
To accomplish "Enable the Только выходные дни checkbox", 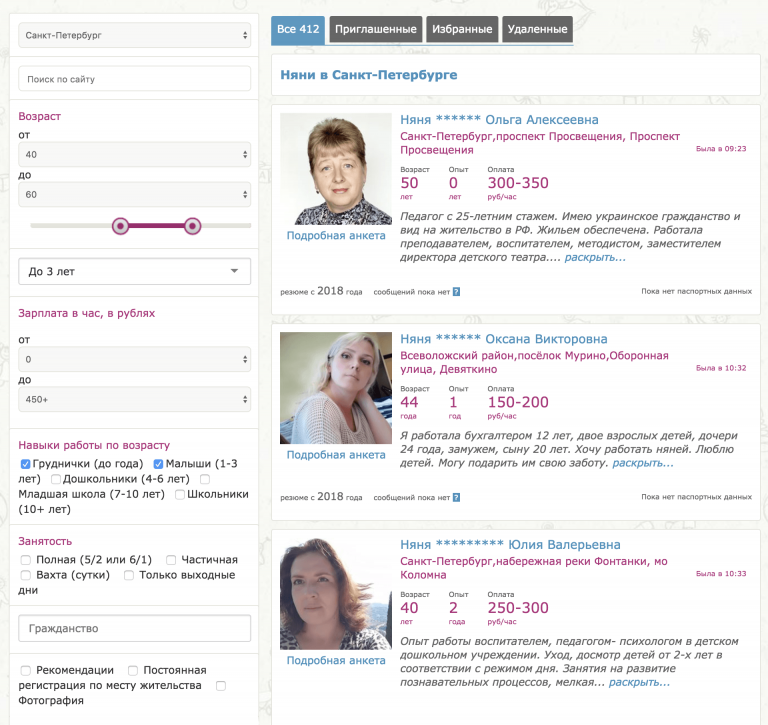I will click(129, 575).
